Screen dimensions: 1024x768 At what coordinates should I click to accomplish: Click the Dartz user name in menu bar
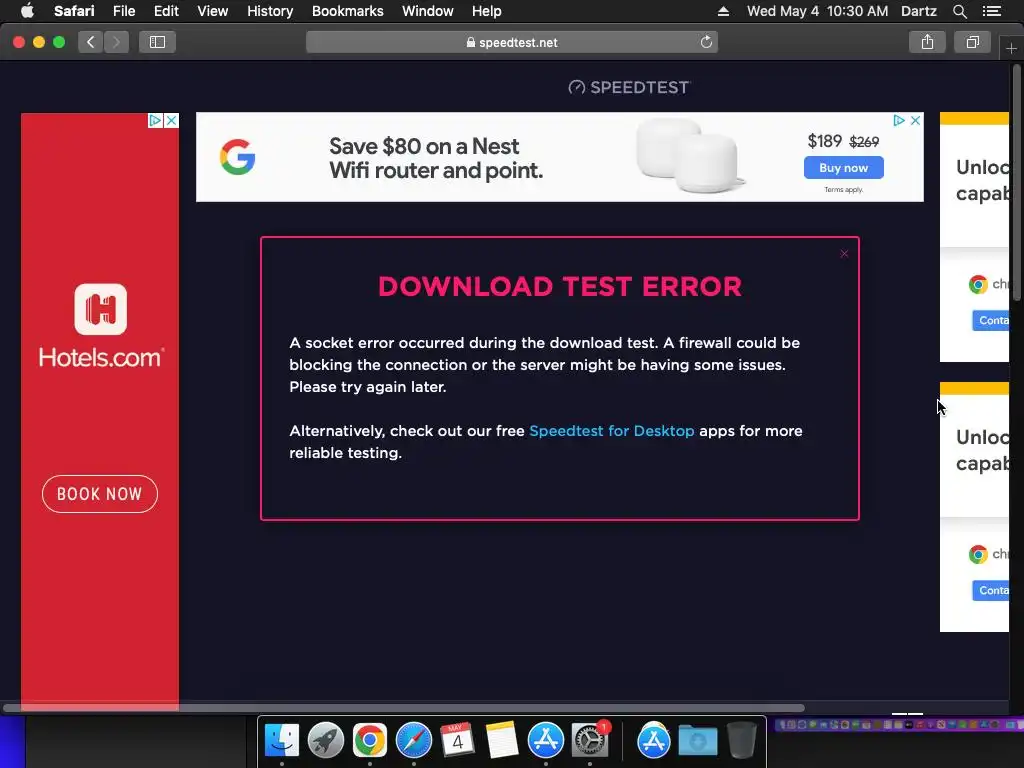click(918, 11)
